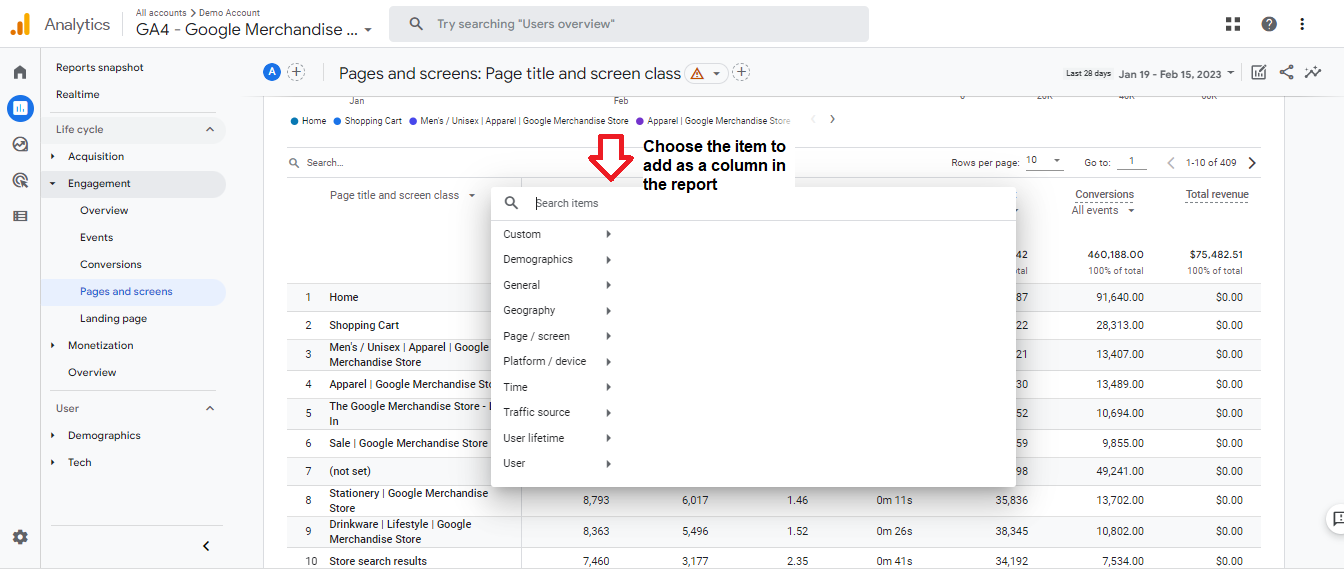Open the Reports icon in left rail
The height and width of the screenshot is (569, 1344).
(x=20, y=108)
